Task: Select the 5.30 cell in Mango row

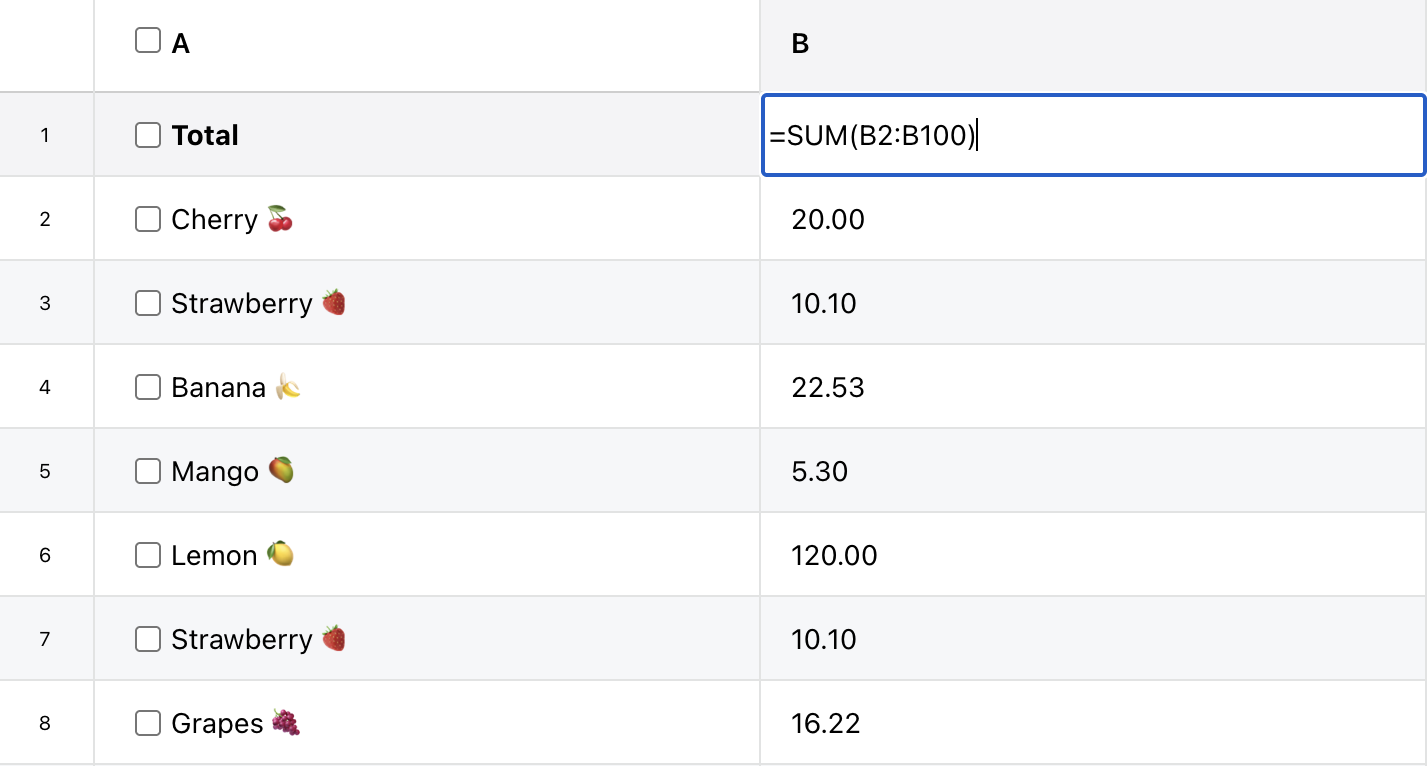Action: click(x=1092, y=471)
